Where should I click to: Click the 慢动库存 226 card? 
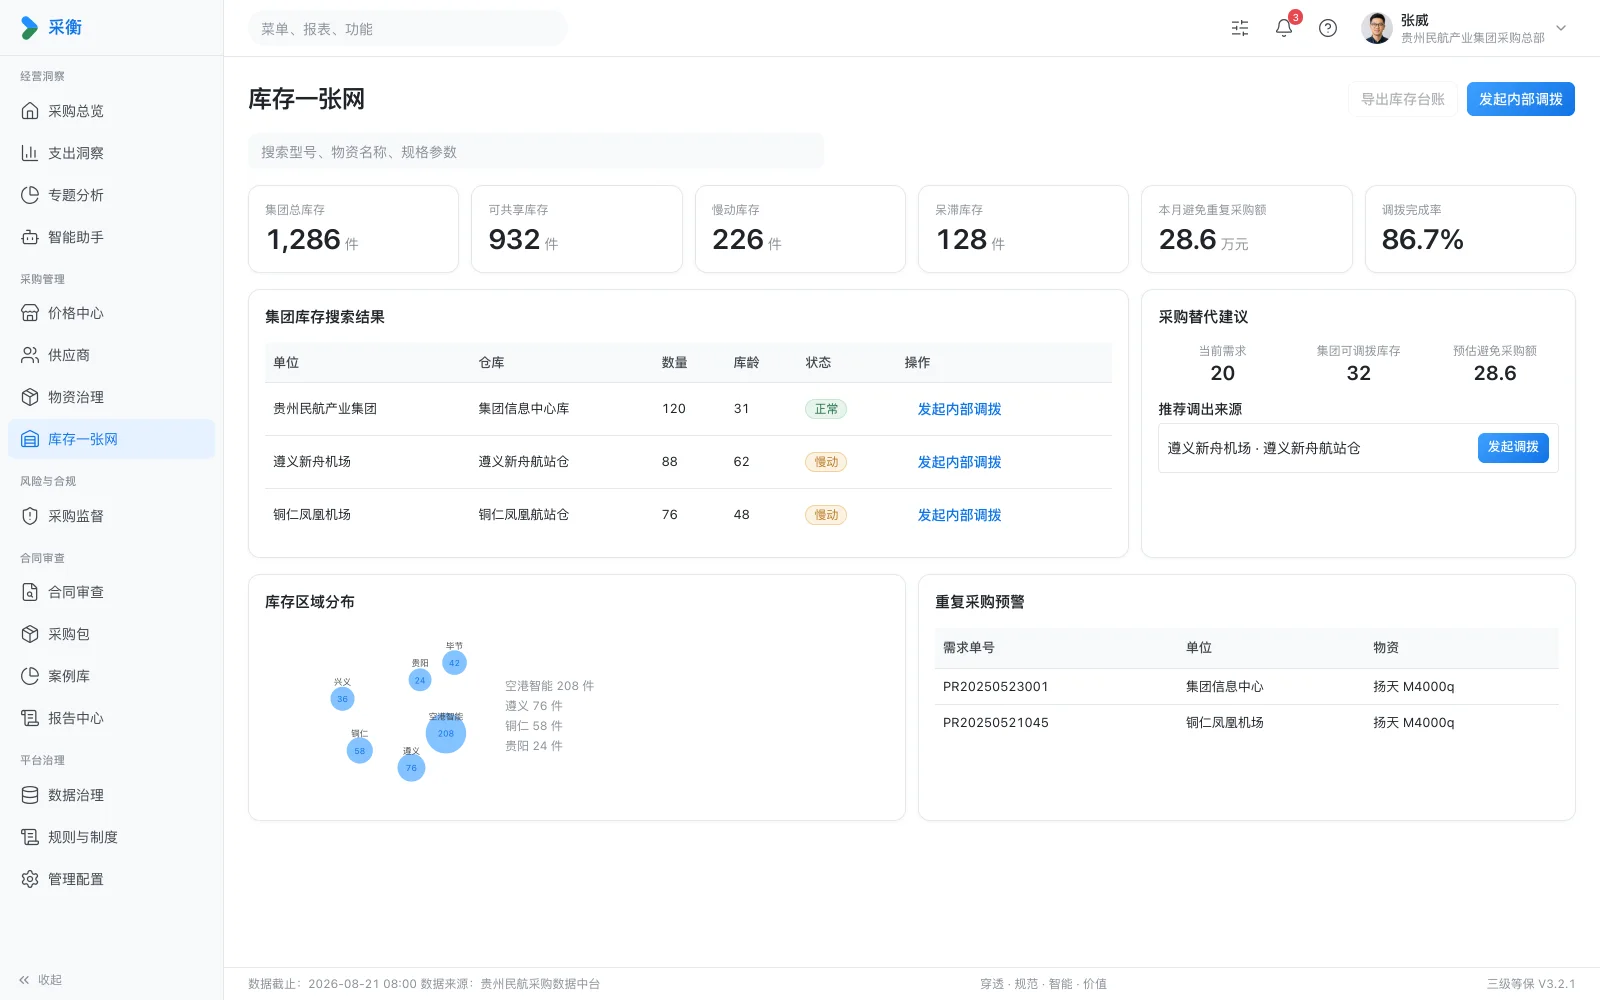(x=800, y=229)
